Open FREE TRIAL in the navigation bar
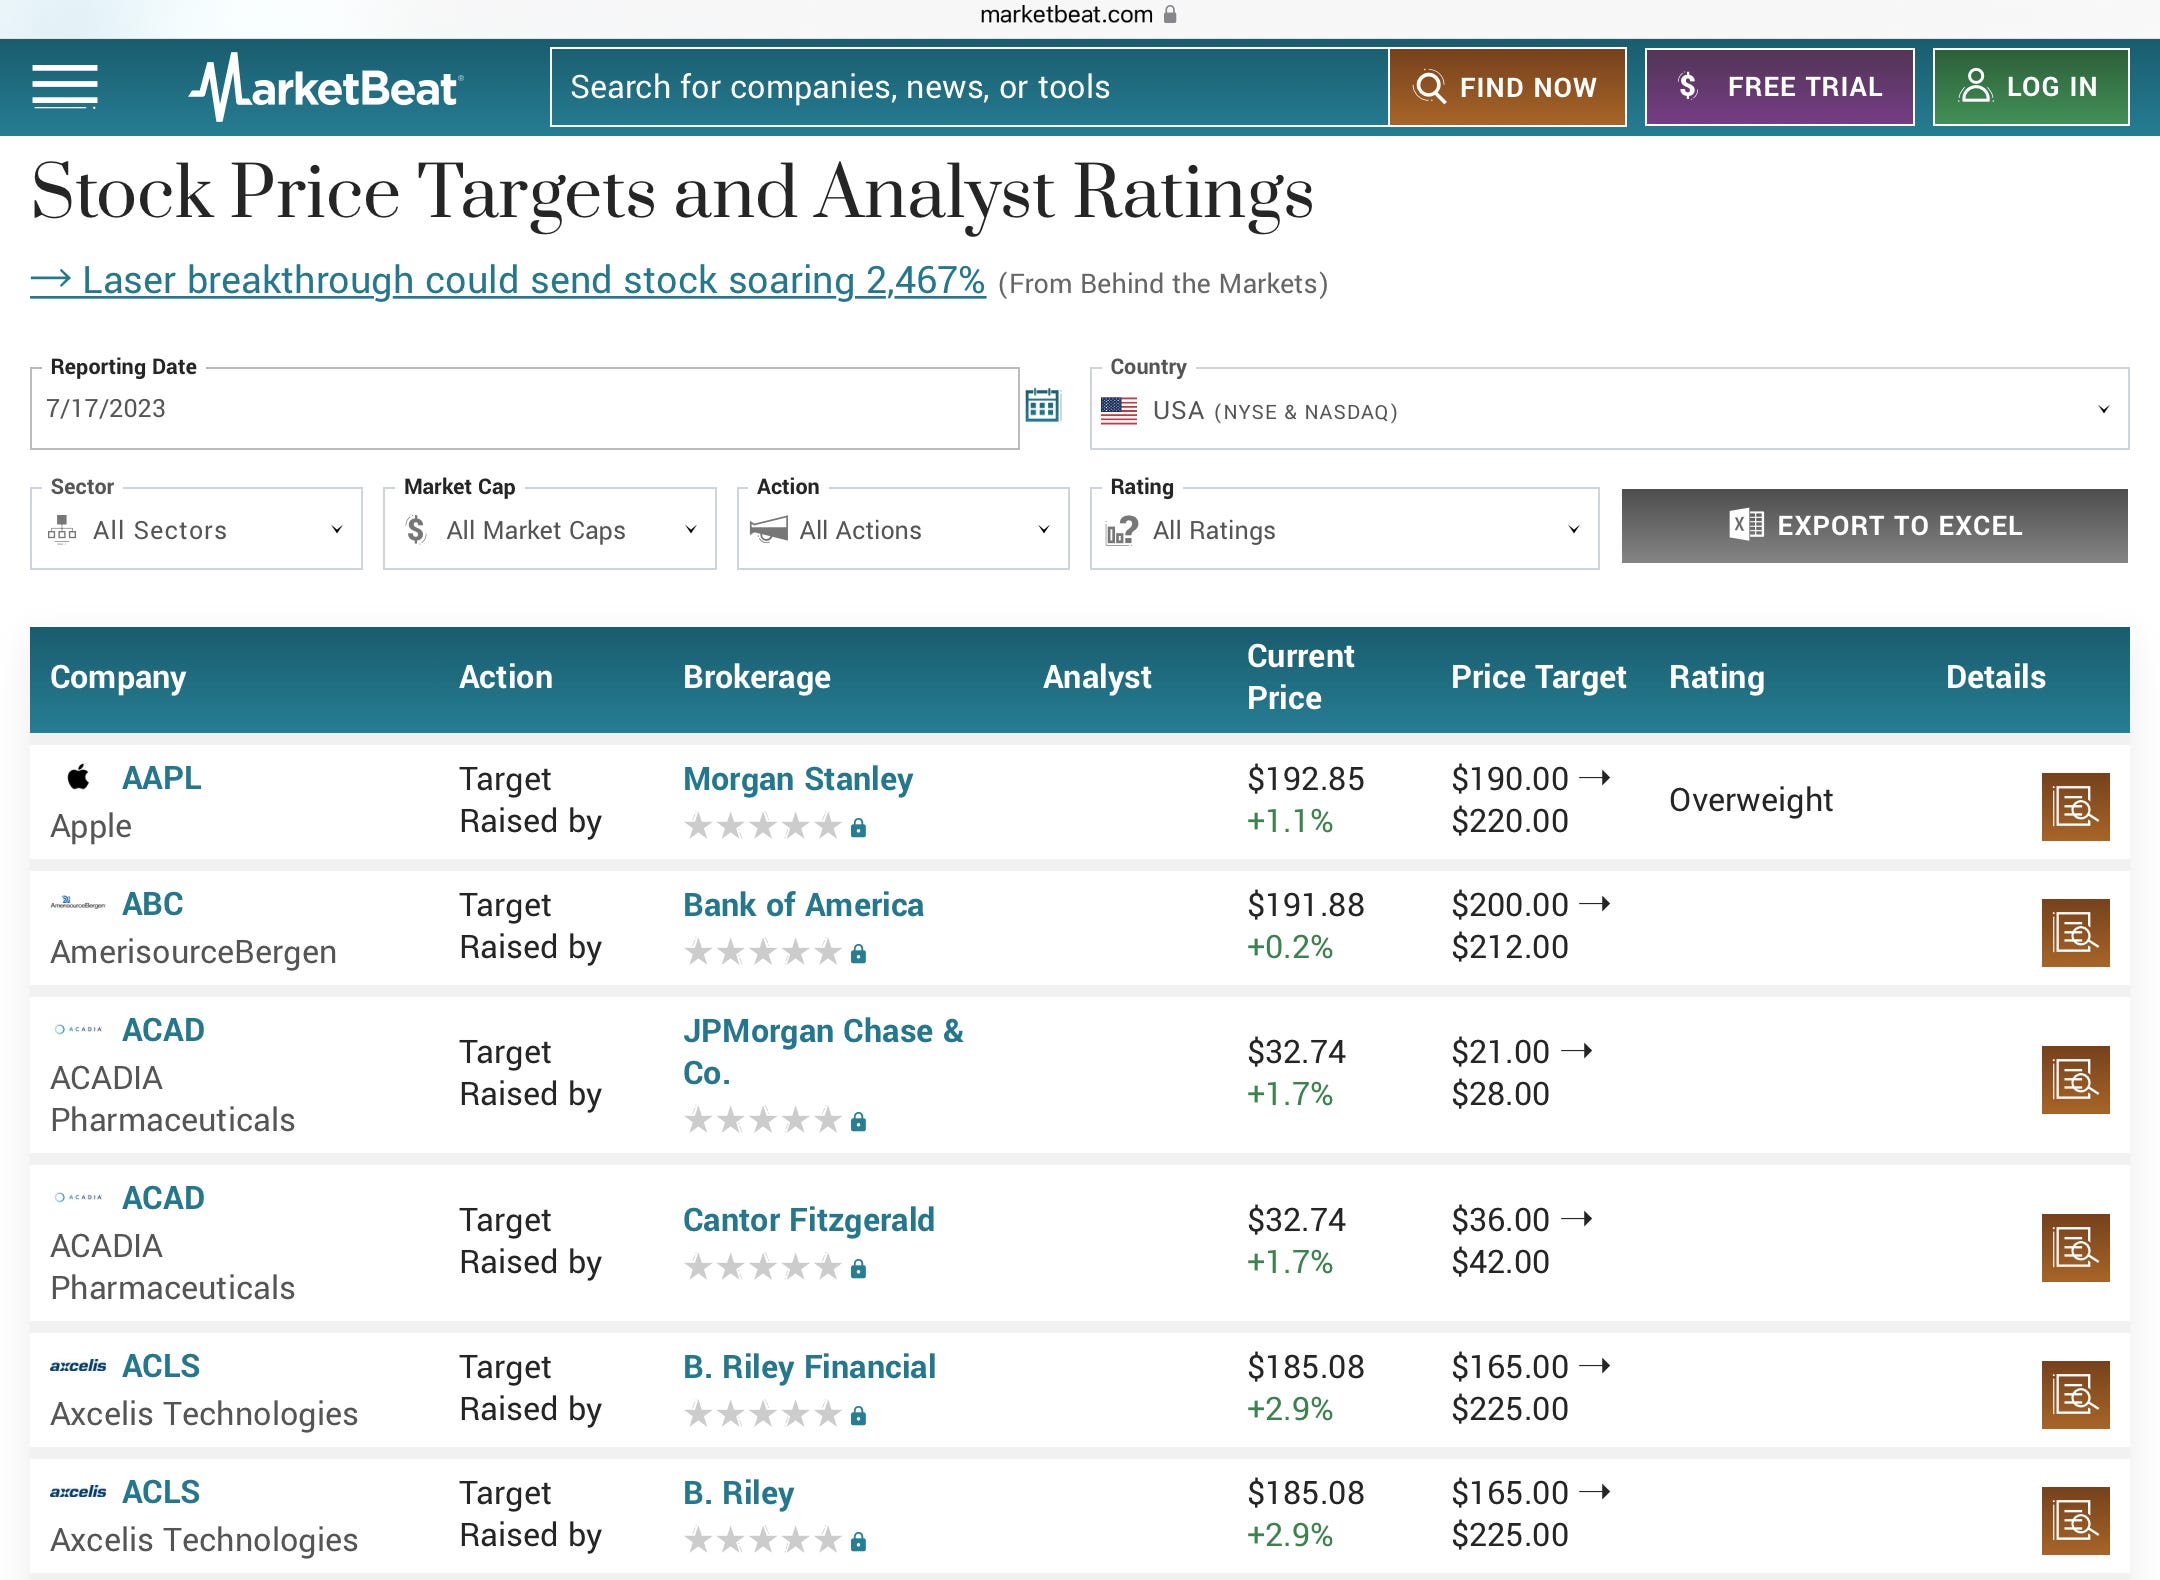This screenshot has width=2160, height=1580. click(x=1780, y=87)
